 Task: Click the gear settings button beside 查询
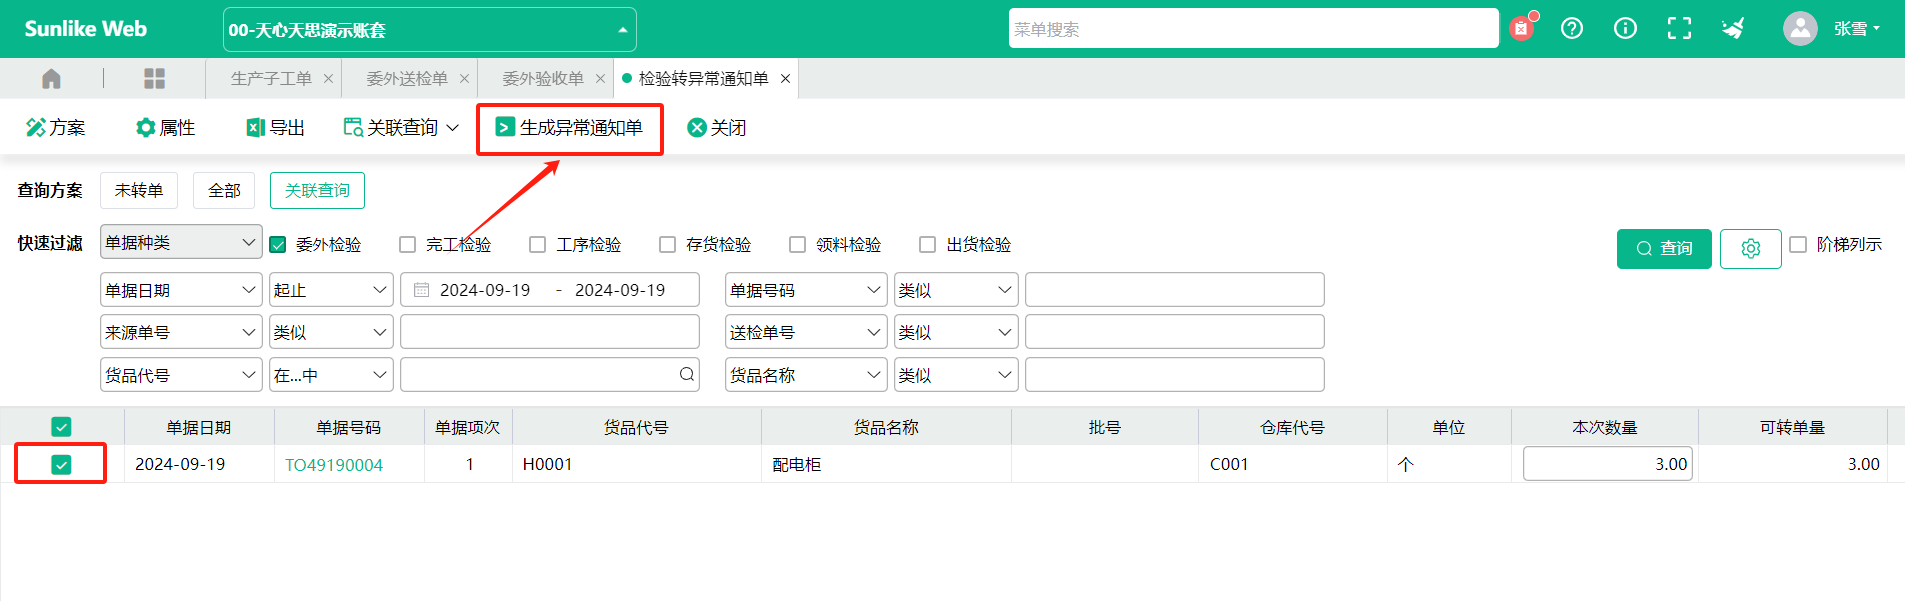click(x=1751, y=248)
